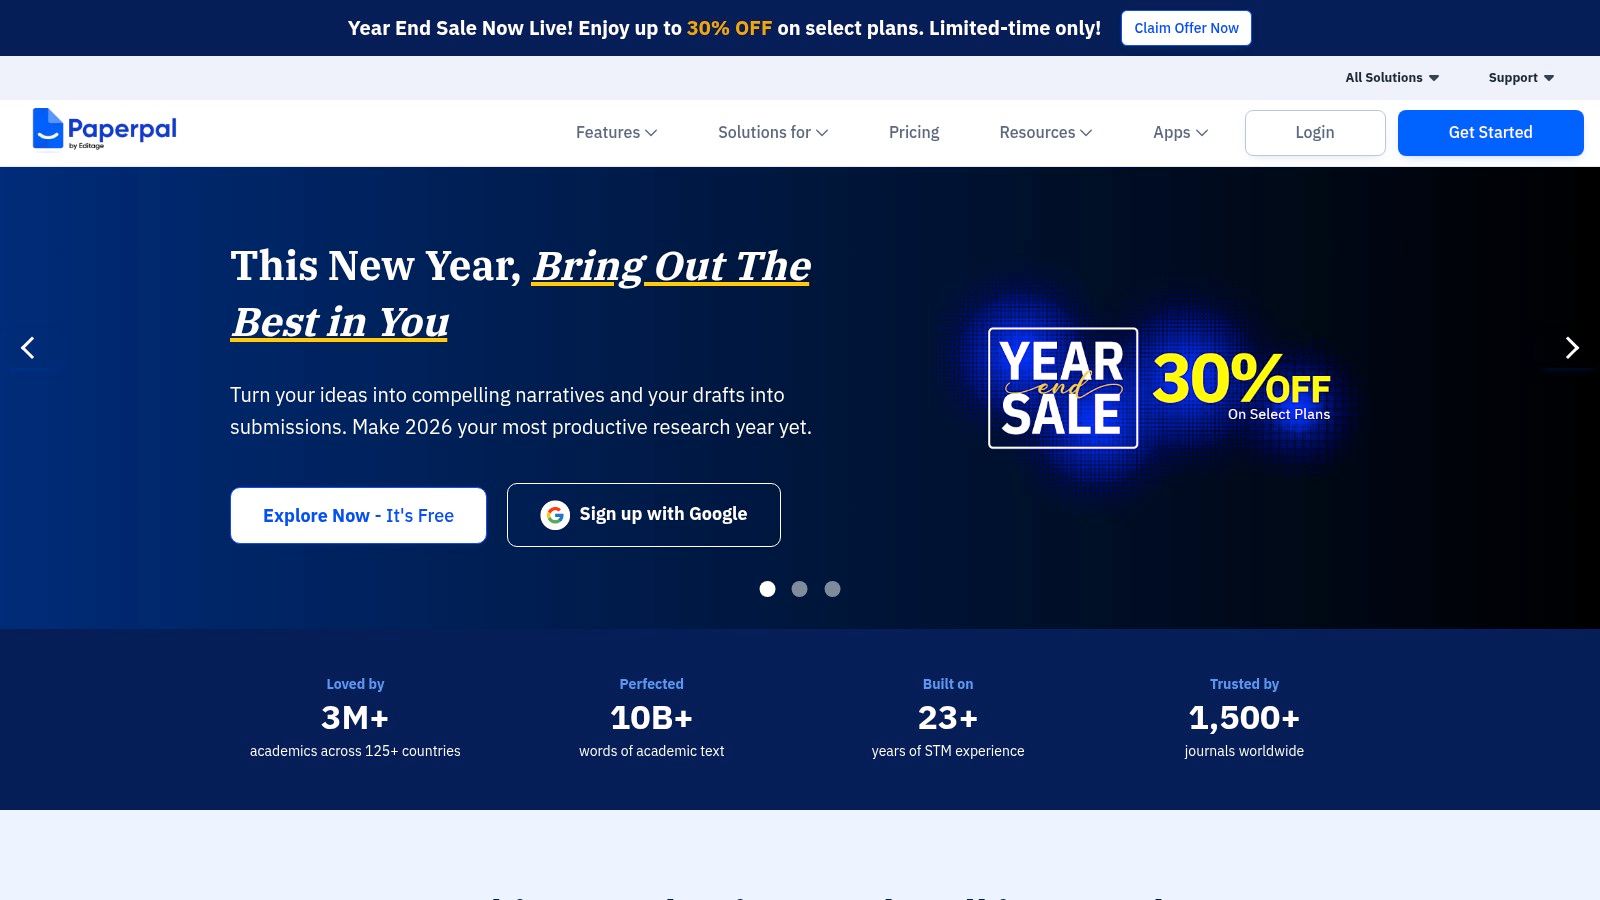Screen dimensions: 1600x900
Task: Select the second carousel dot
Action: tap(799, 589)
